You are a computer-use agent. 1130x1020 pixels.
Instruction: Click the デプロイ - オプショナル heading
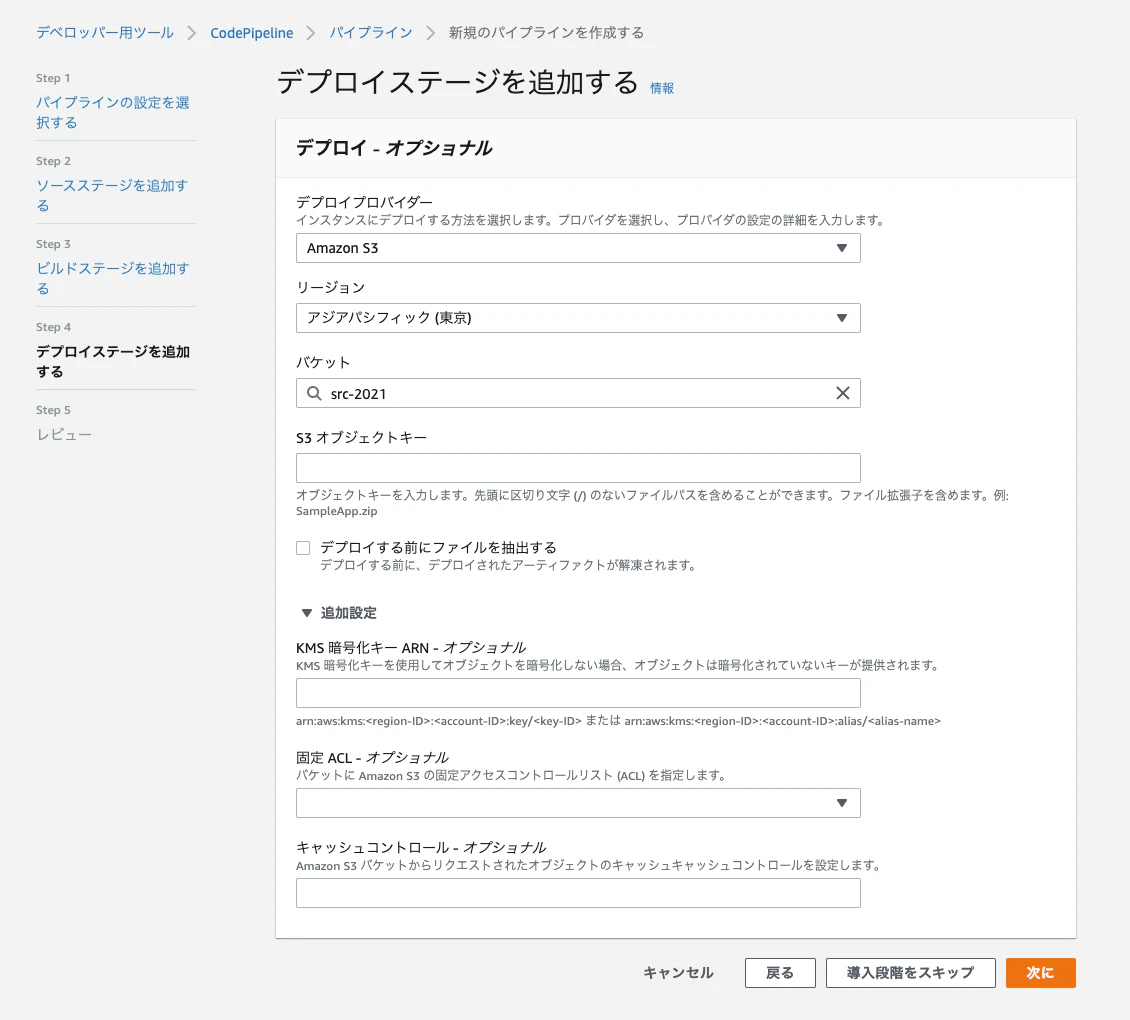[394, 148]
